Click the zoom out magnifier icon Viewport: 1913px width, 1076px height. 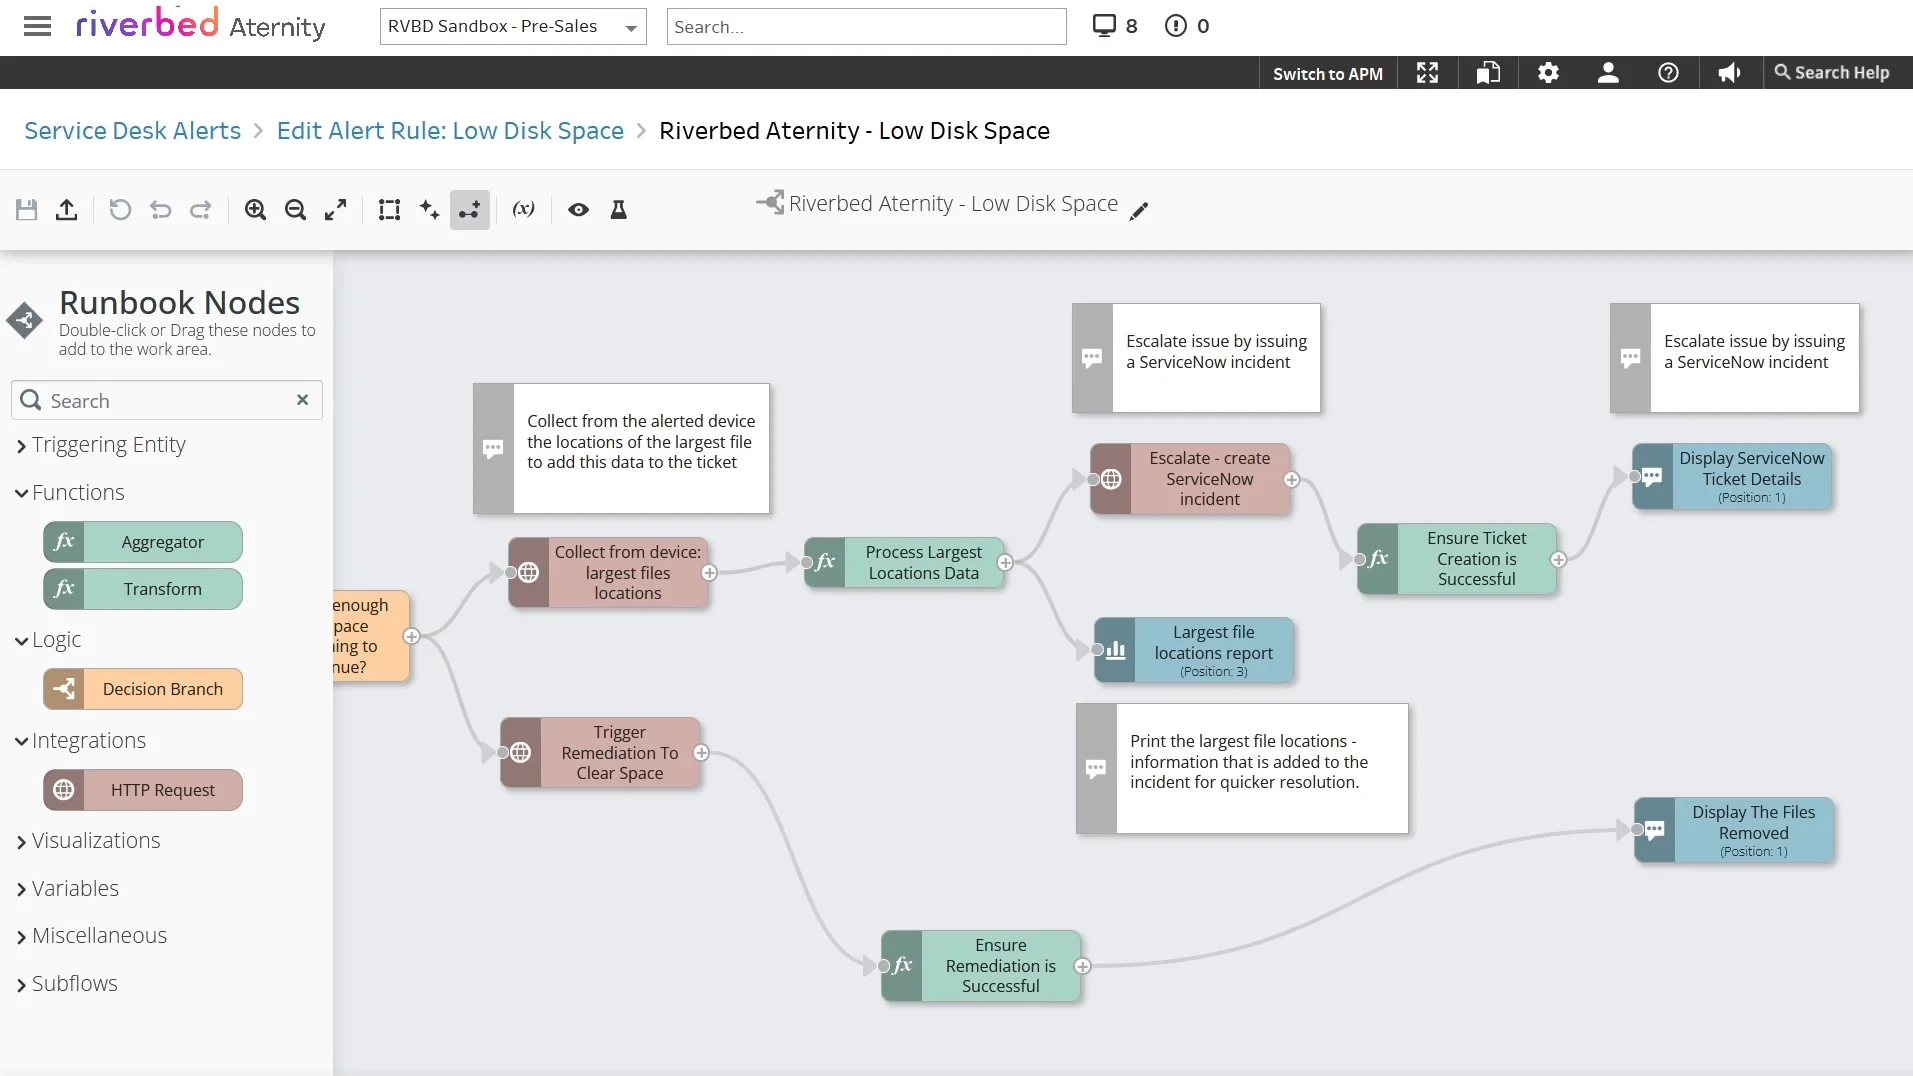tap(295, 209)
